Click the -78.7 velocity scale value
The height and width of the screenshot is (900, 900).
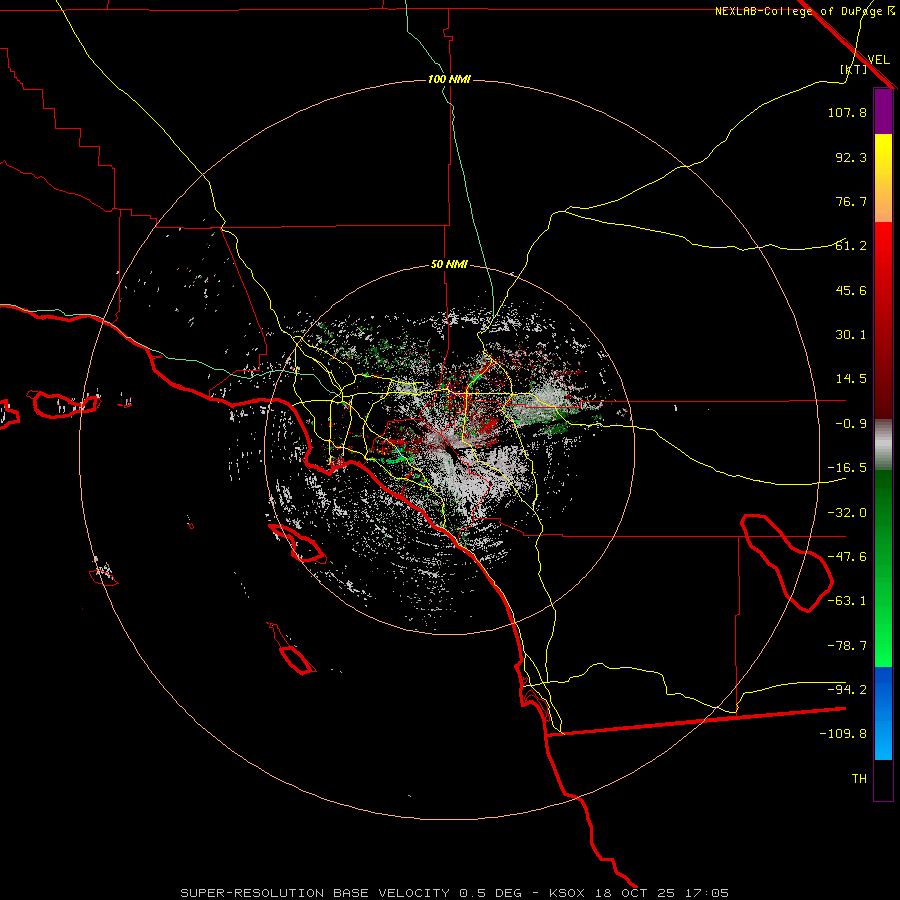[x=847, y=646]
